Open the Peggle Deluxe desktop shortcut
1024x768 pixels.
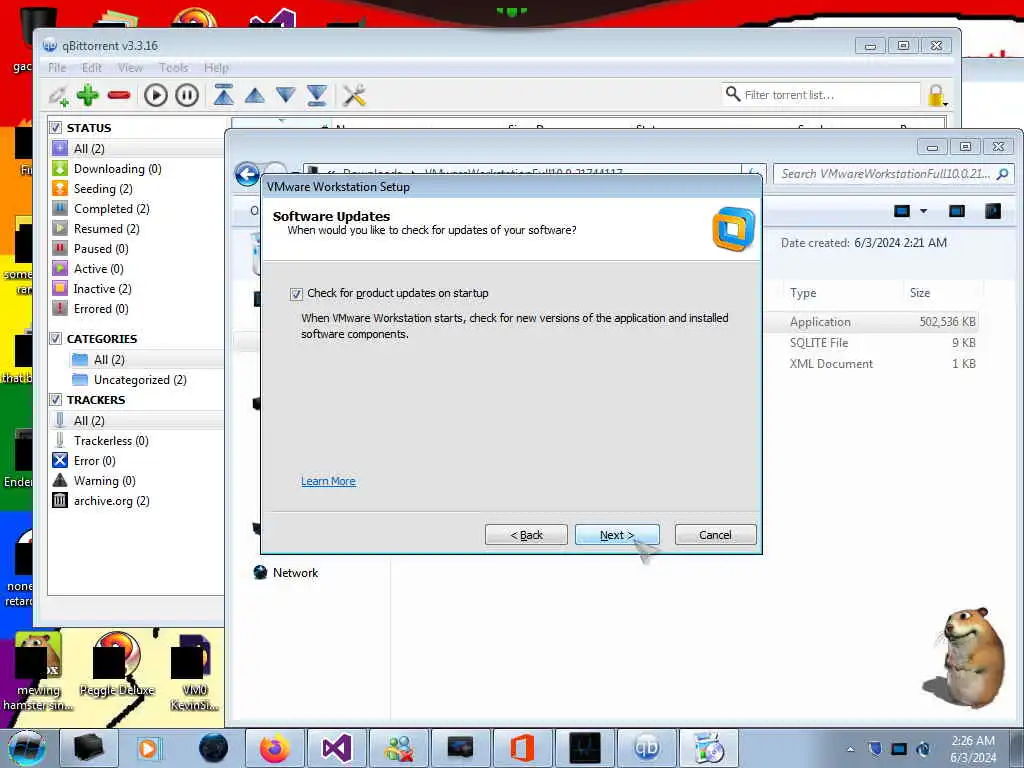[117, 666]
